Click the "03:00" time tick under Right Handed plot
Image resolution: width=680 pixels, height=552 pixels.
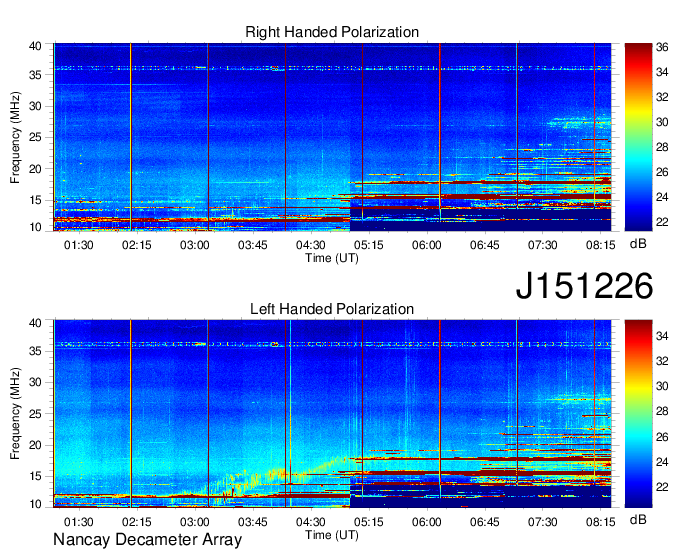[195, 245]
